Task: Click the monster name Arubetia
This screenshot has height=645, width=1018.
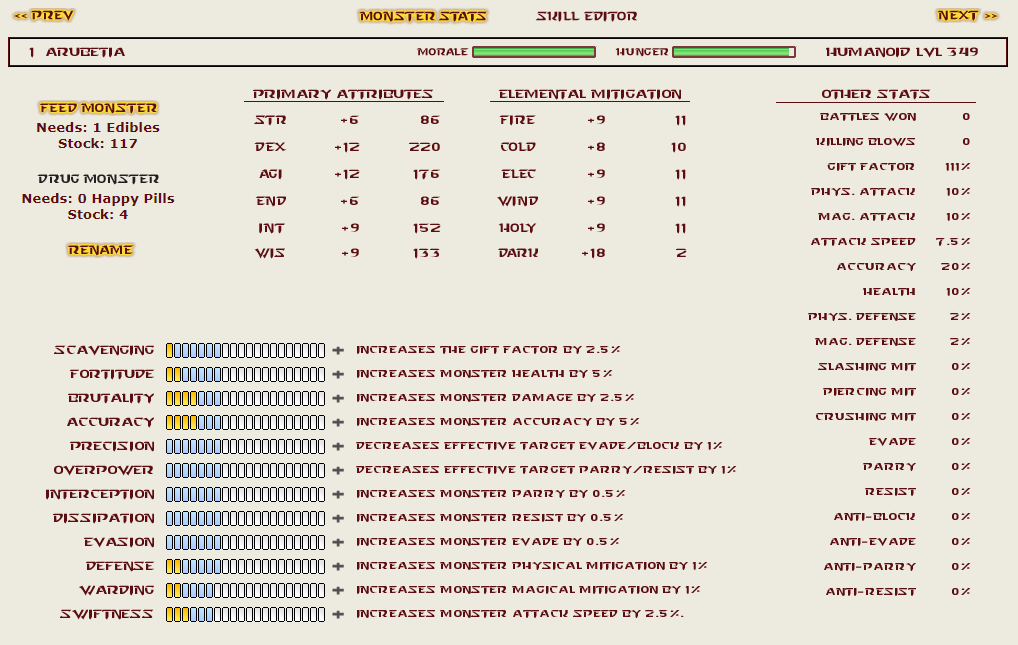Action: [85, 52]
